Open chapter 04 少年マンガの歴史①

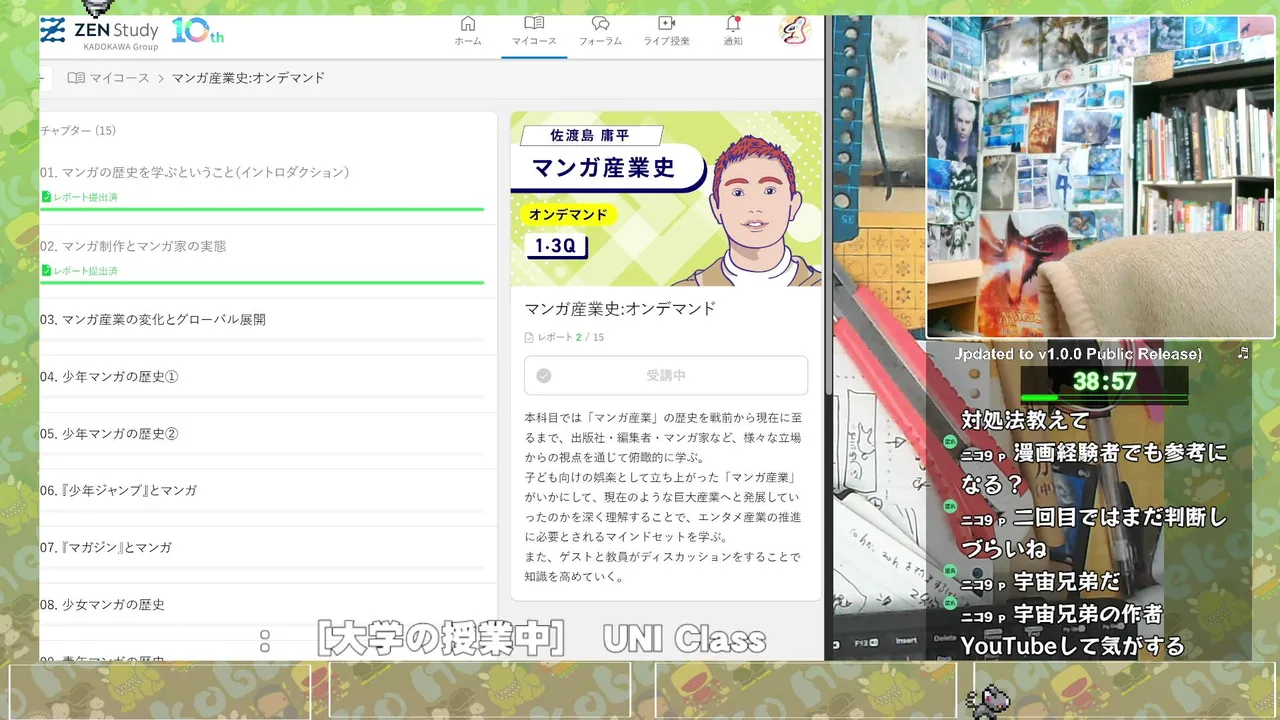pyautogui.click(x=109, y=377)
